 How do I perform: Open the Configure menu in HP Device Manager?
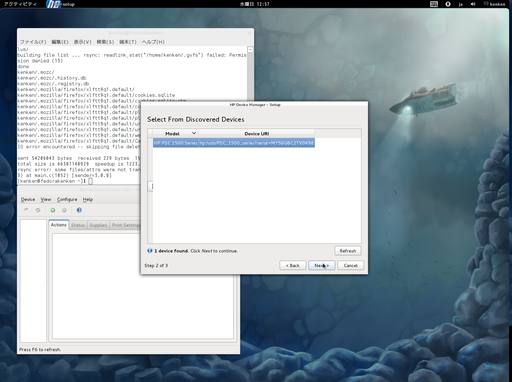click(x=67, y=199)
